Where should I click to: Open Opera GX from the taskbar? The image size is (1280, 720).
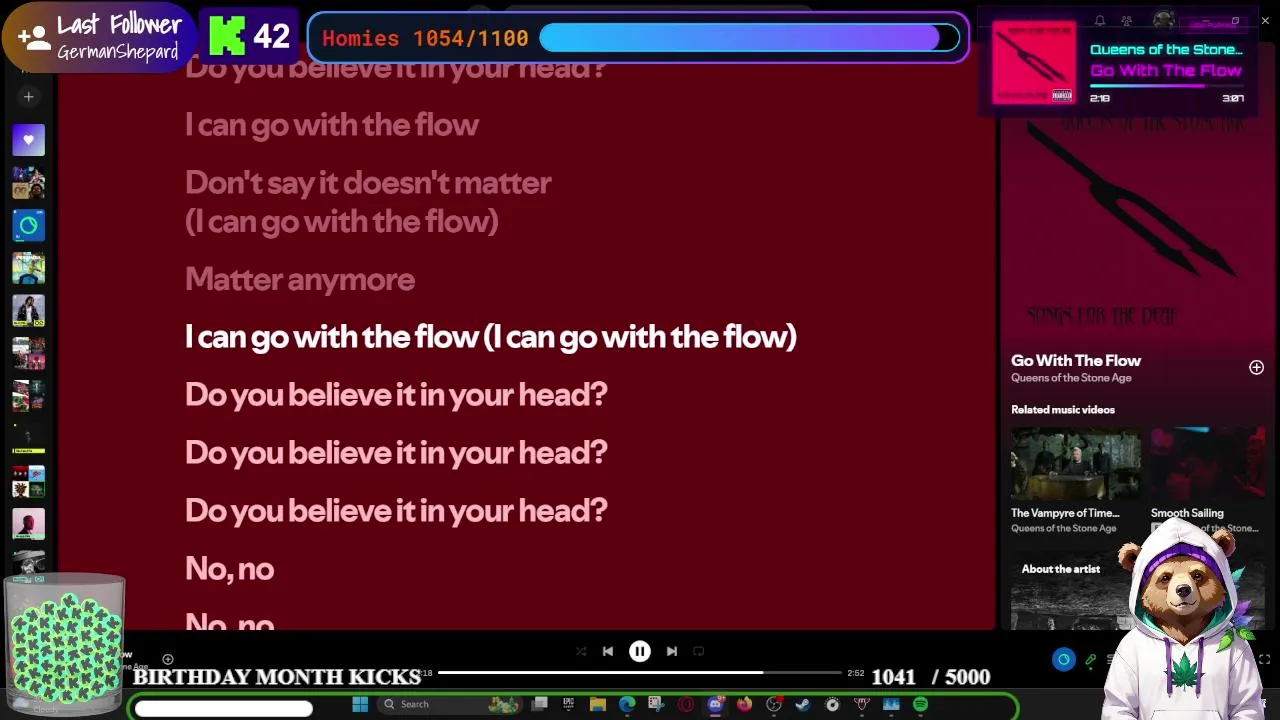click(686, 704)
